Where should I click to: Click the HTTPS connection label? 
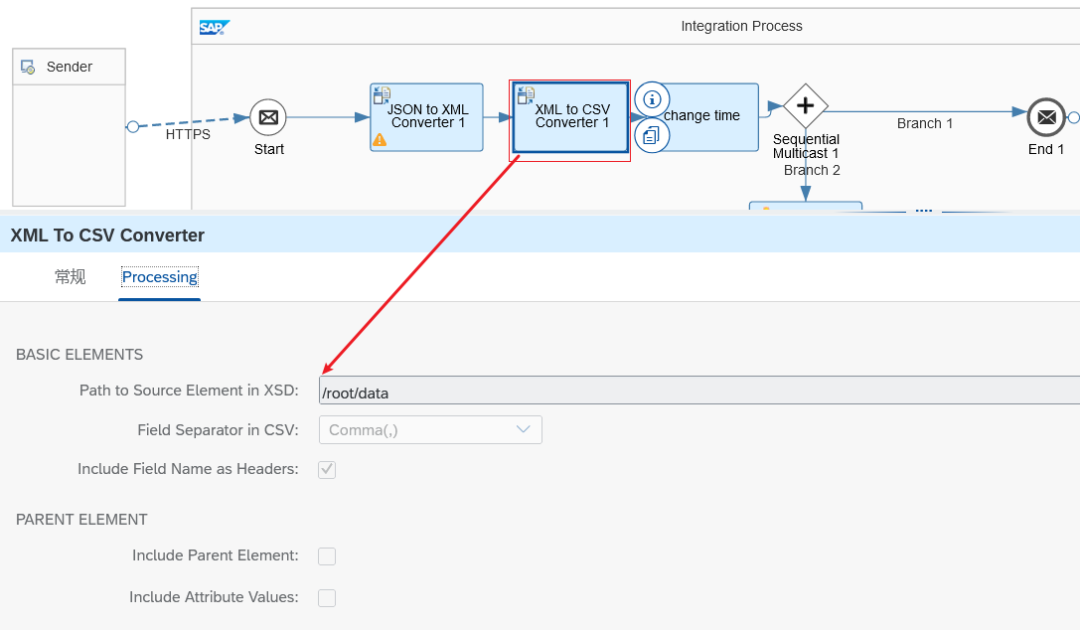point(188,134)
